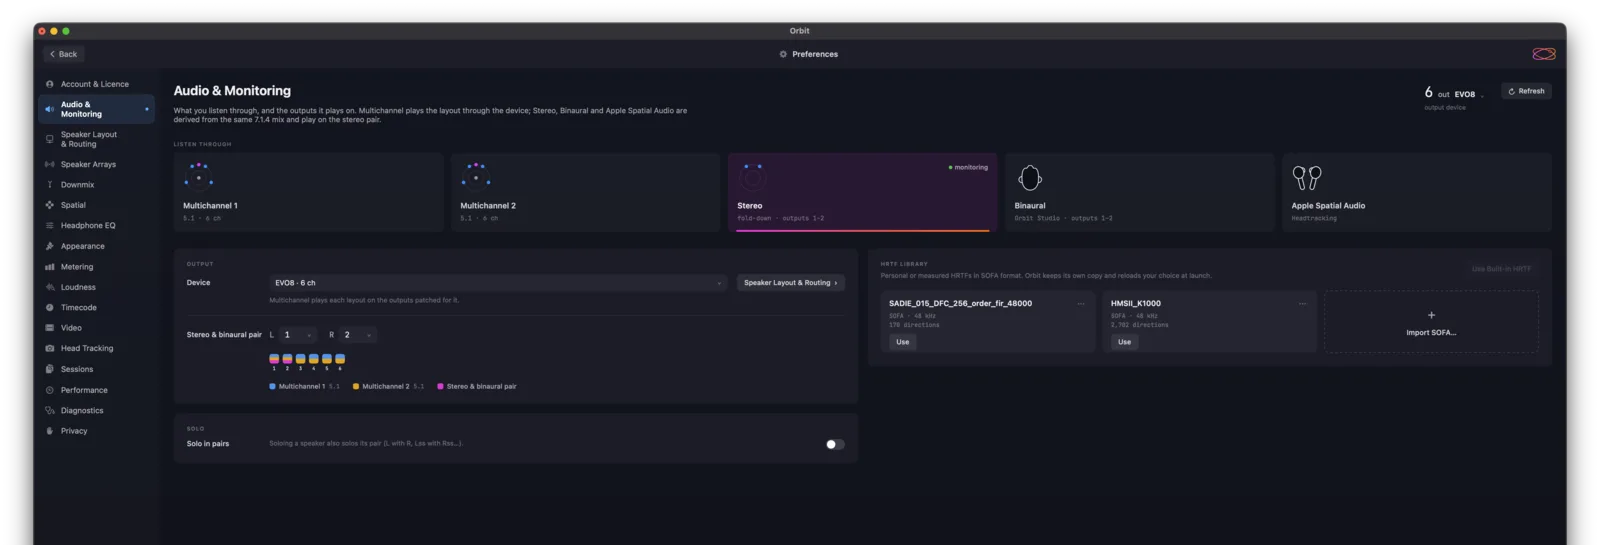Viewport: 1600px width, 545px height.
Task: Open the output Device EVO8 dropdown
Action: click(x=497, y=283)
